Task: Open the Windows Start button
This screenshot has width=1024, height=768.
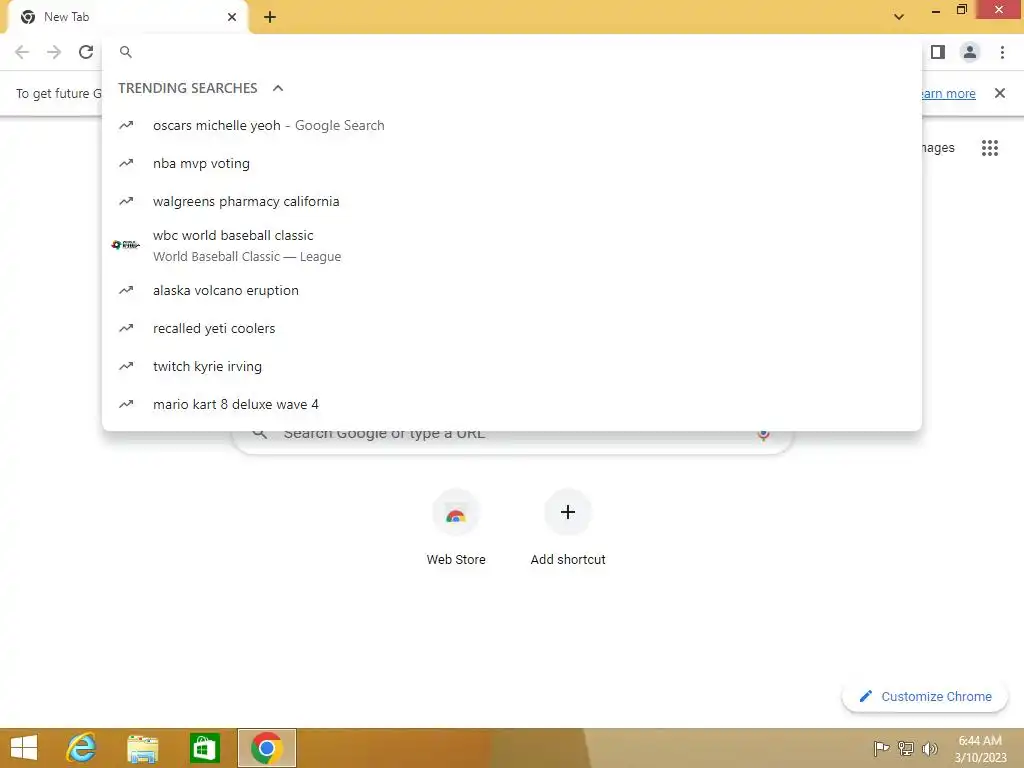Action: pos(24,748)
